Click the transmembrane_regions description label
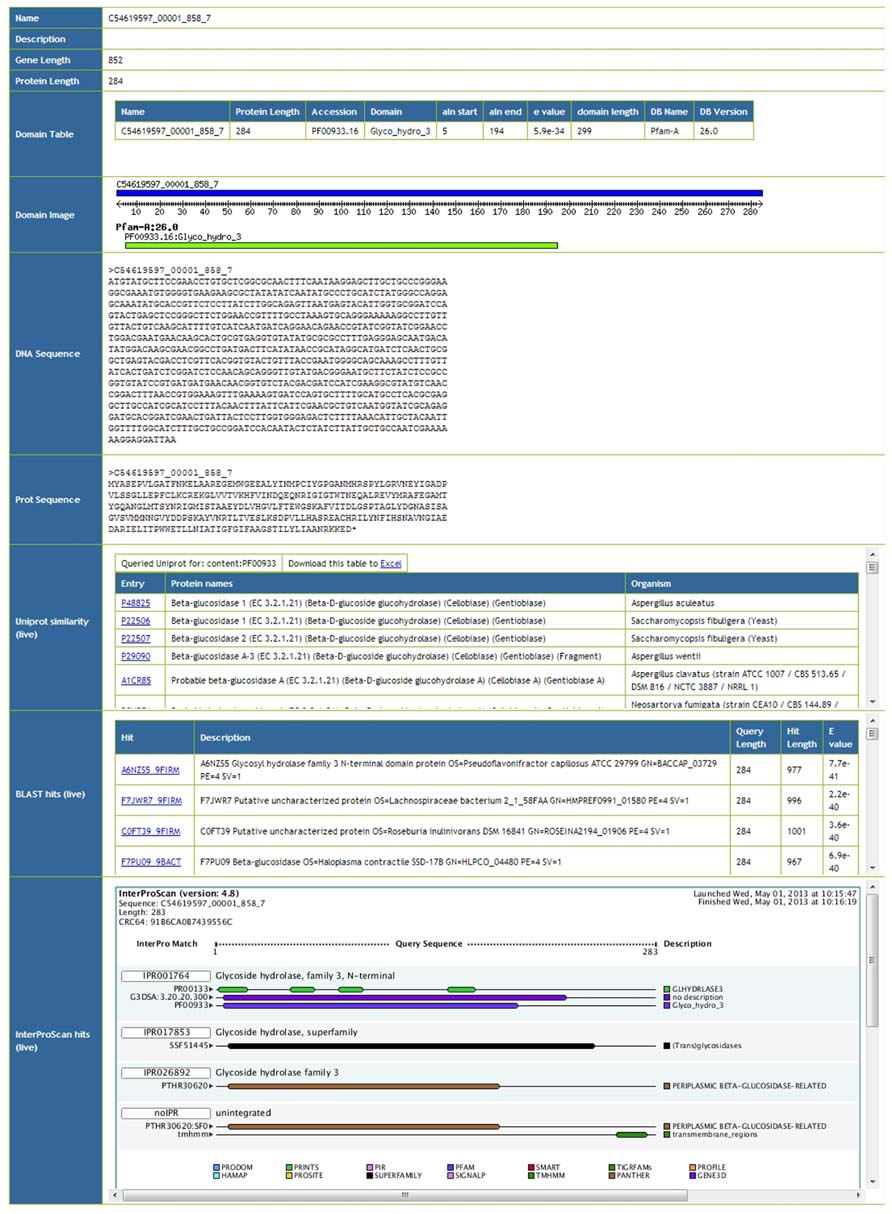This screenshot has height=1214, width=892. [x=715, y=1134]
